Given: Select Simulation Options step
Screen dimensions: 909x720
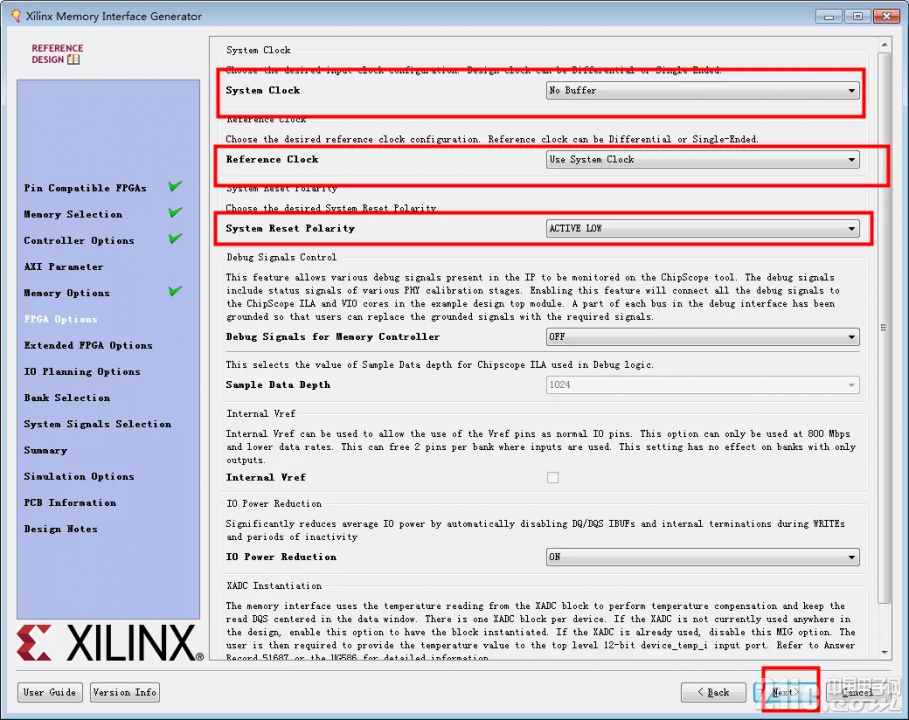Looking at the screenshot, I should [79, 477].
